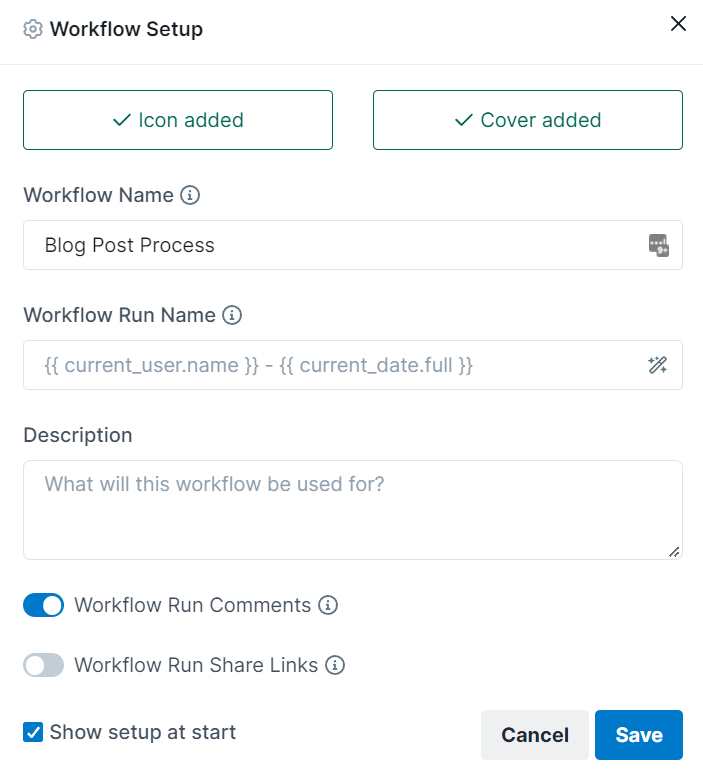The width and height of the screenshot is (703, 771).
Task: Close the Workflow Setup dialog
Action: [x=678, y=23]
